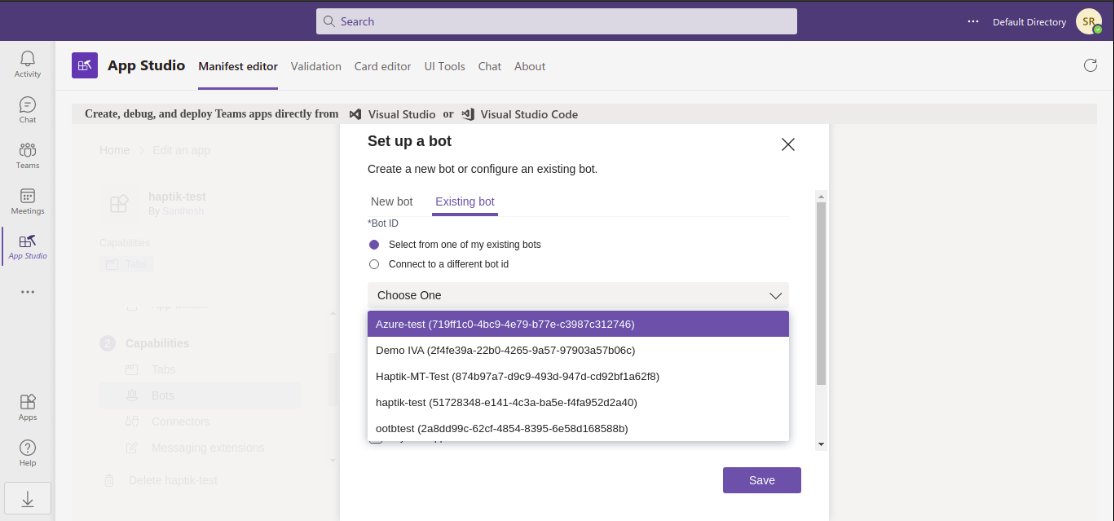Open the Card editor tab
Screen dimensions: 1114x521
coord(382,66)
